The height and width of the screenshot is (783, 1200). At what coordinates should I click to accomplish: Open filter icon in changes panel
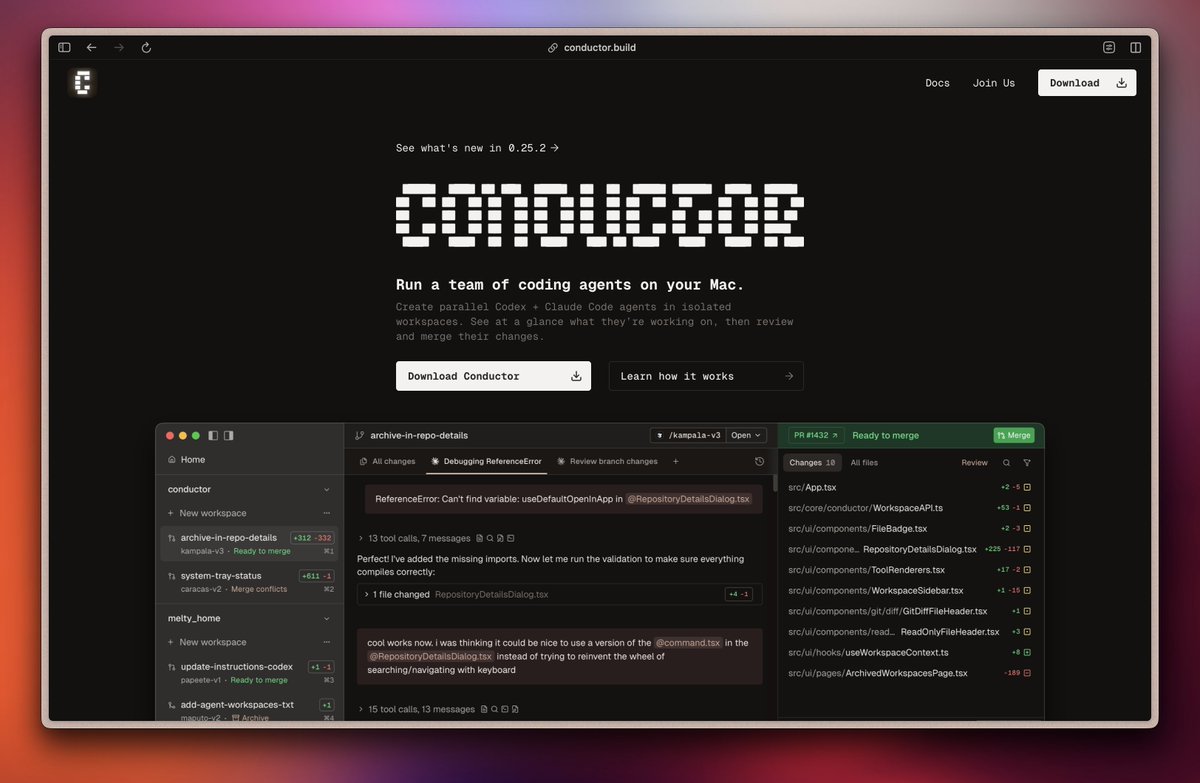(x=1027, y=463)
